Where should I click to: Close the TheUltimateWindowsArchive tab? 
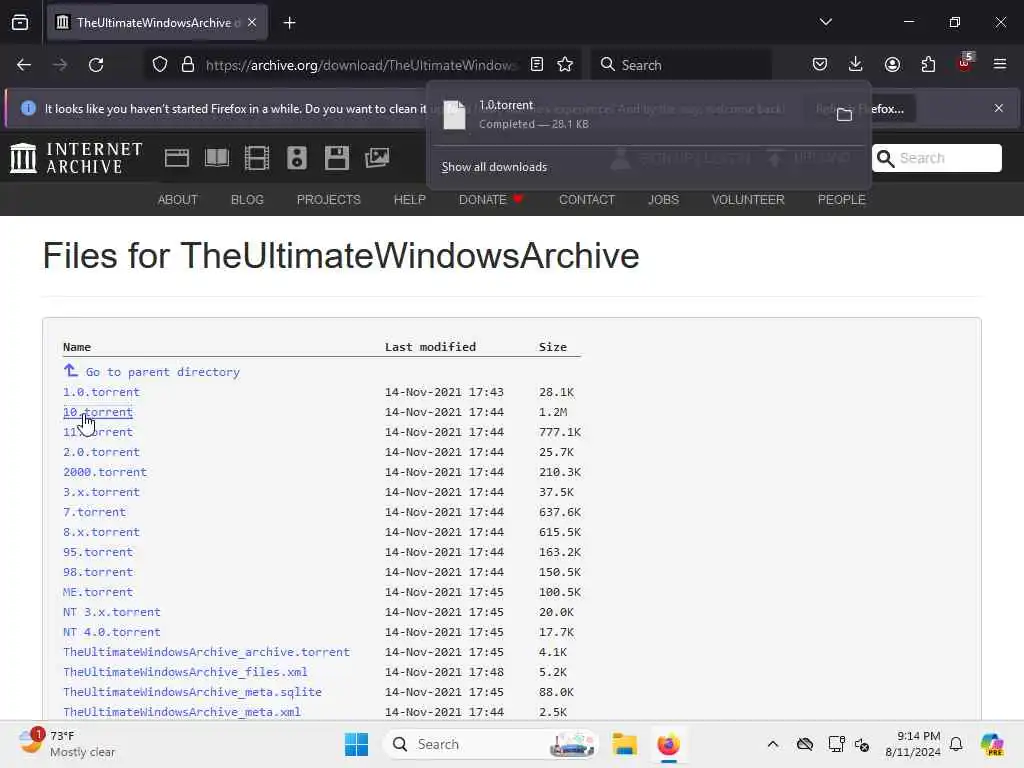pos(252,23)
